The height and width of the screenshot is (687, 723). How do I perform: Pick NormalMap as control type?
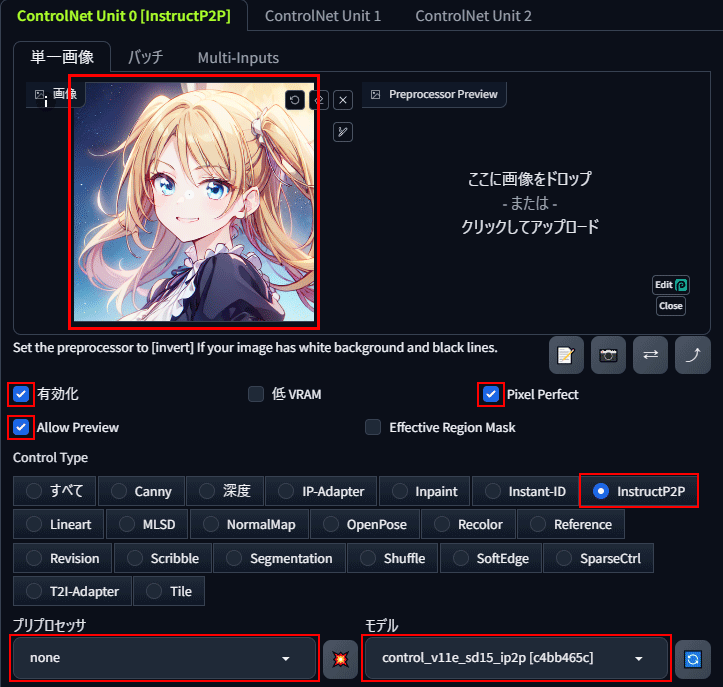pos(249,524)
